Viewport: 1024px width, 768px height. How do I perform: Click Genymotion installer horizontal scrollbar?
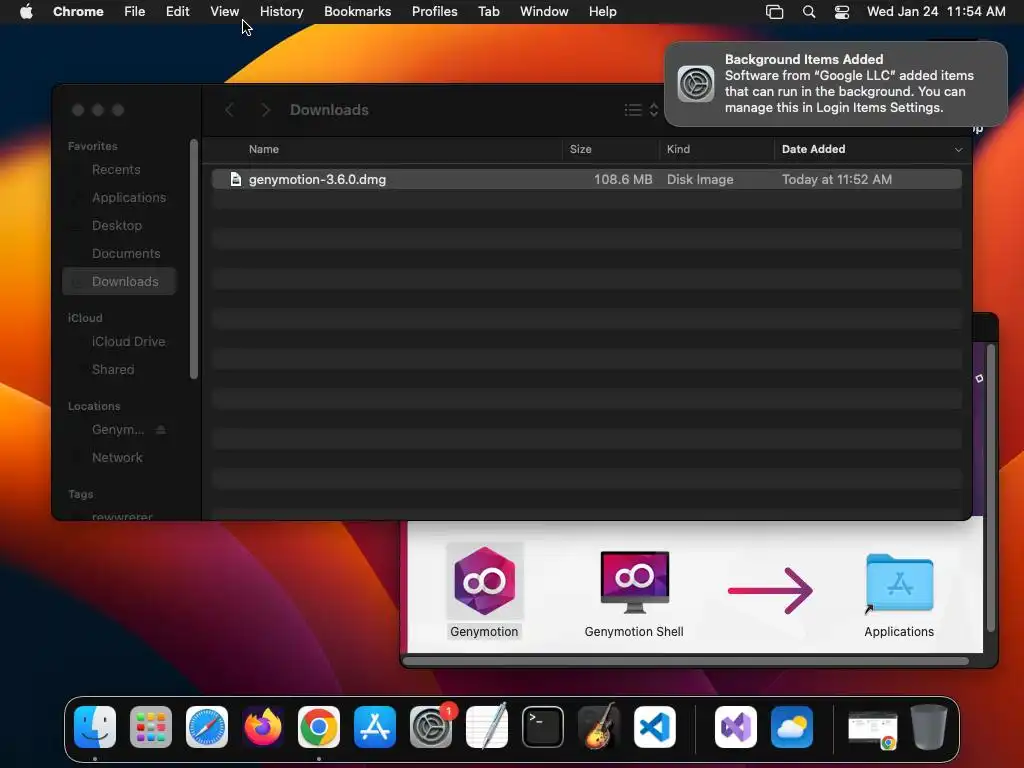pos(686,661)
